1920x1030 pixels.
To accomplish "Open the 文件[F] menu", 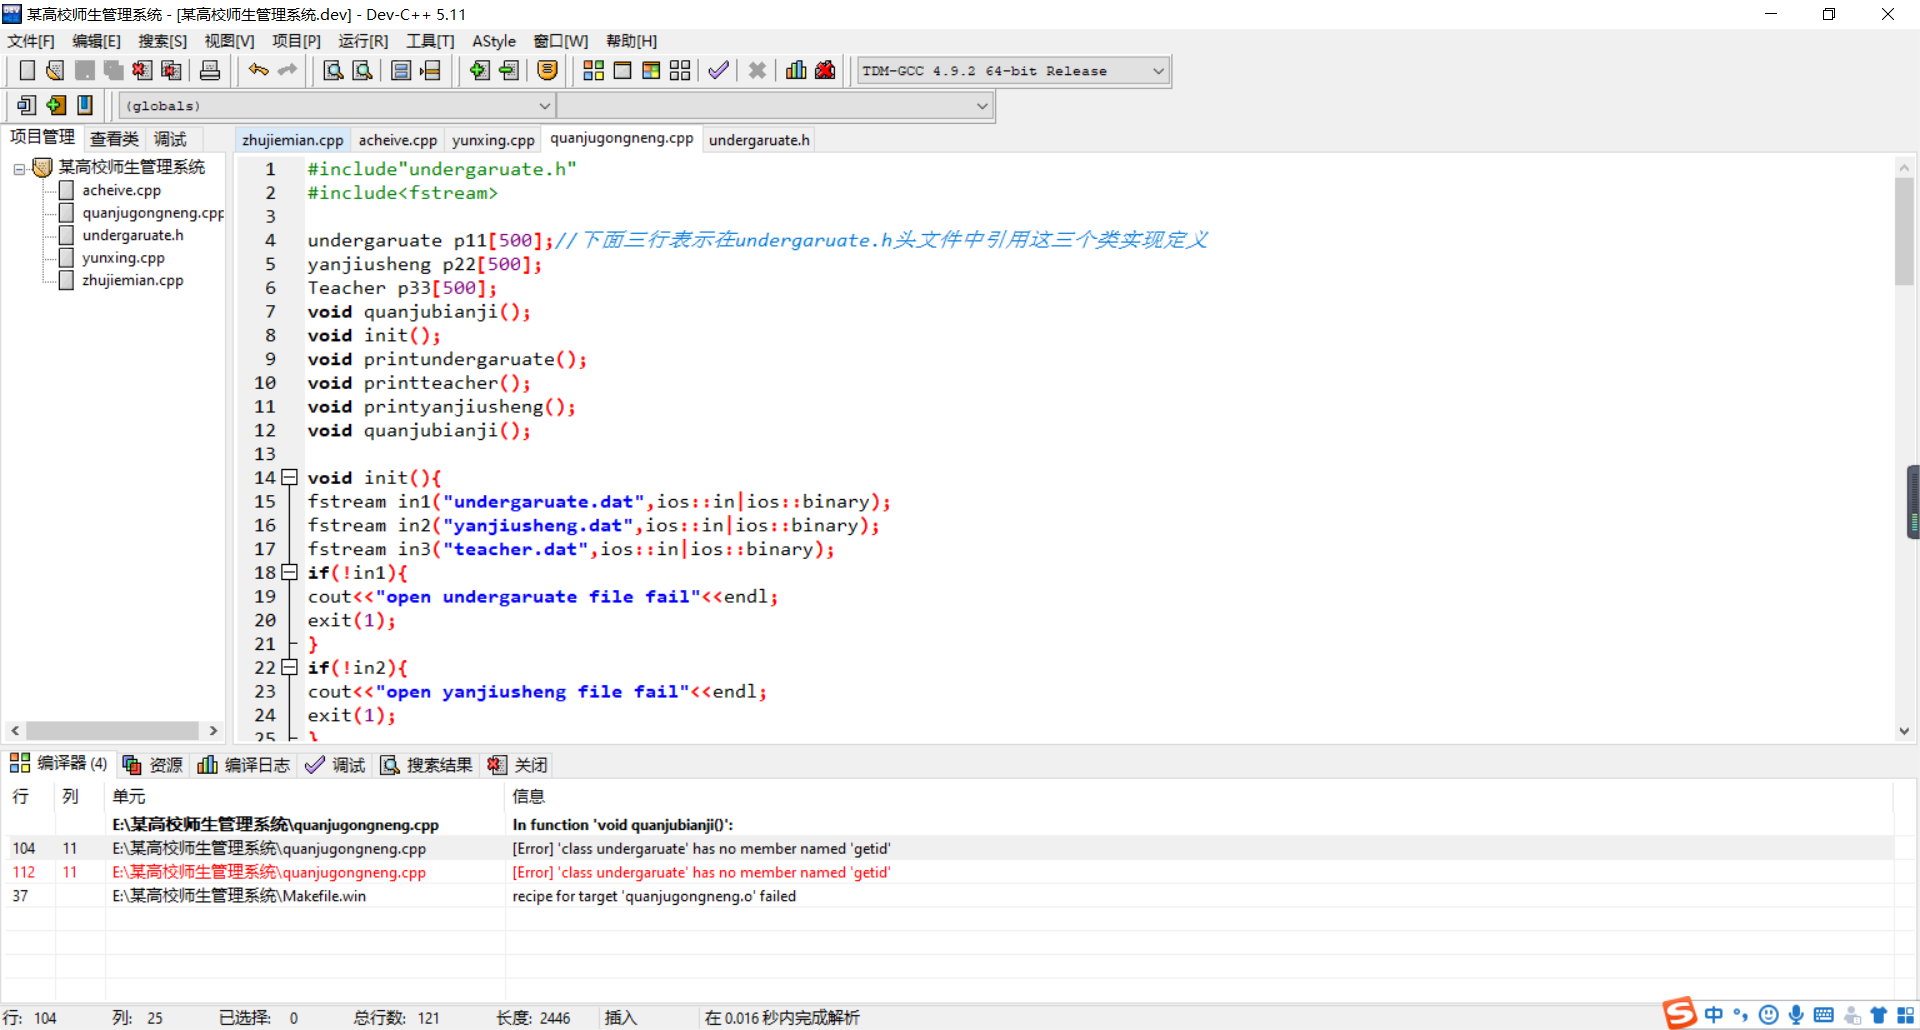I will [x=31, y=41].
